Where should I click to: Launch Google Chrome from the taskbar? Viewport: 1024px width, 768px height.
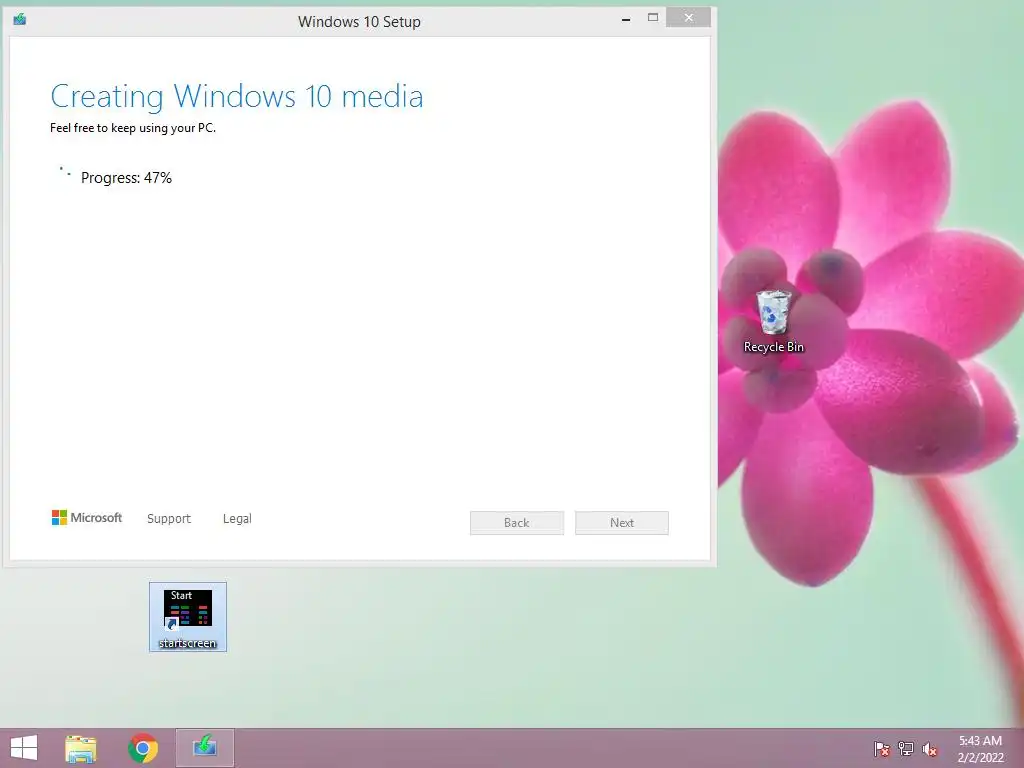[143, 748]
